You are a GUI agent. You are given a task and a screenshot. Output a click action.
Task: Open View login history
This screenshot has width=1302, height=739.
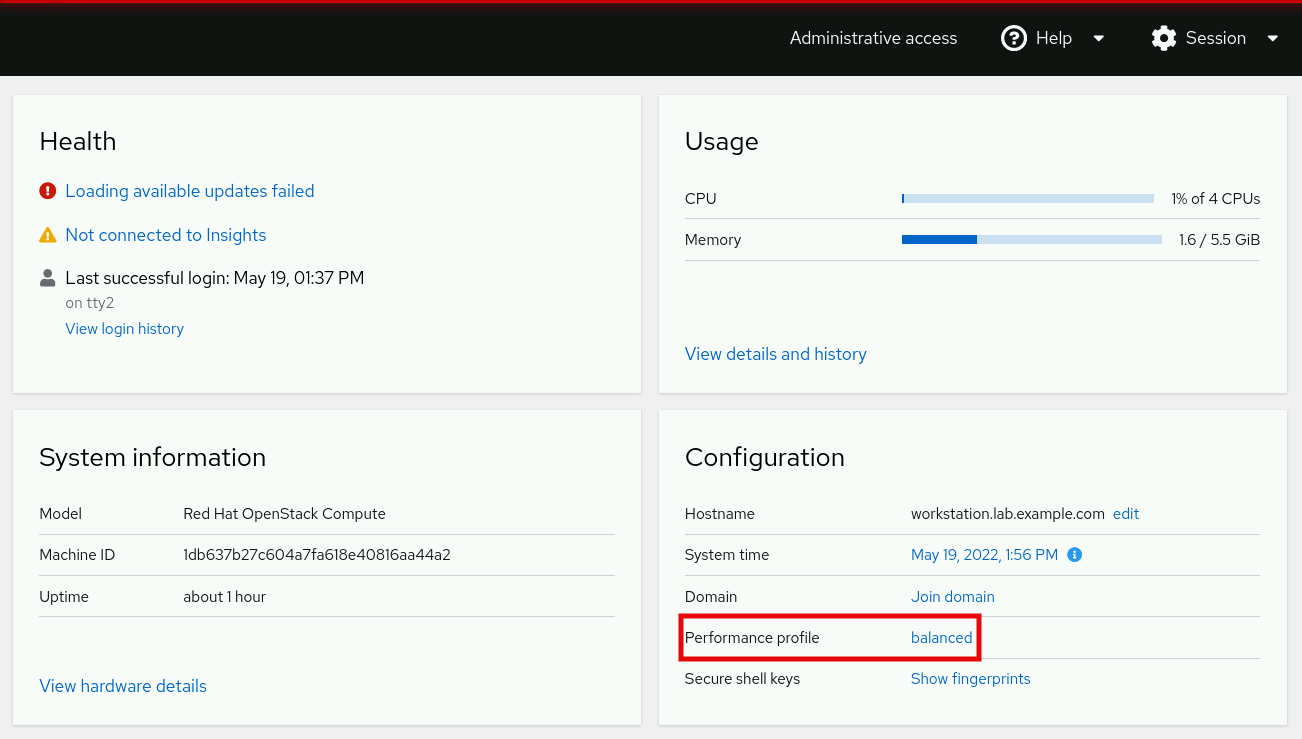125,329
